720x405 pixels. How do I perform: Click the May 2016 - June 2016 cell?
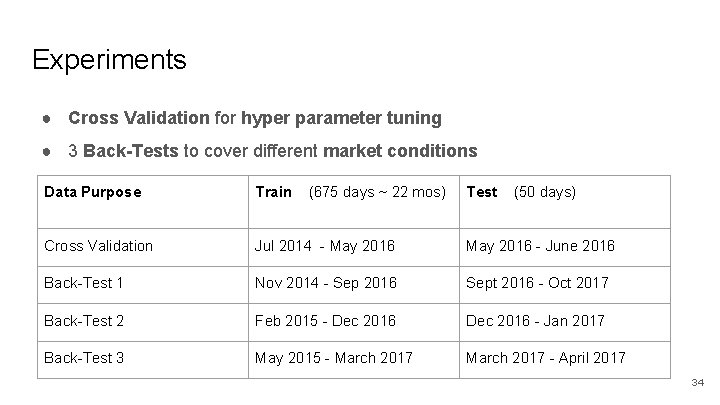coord(565,248)
